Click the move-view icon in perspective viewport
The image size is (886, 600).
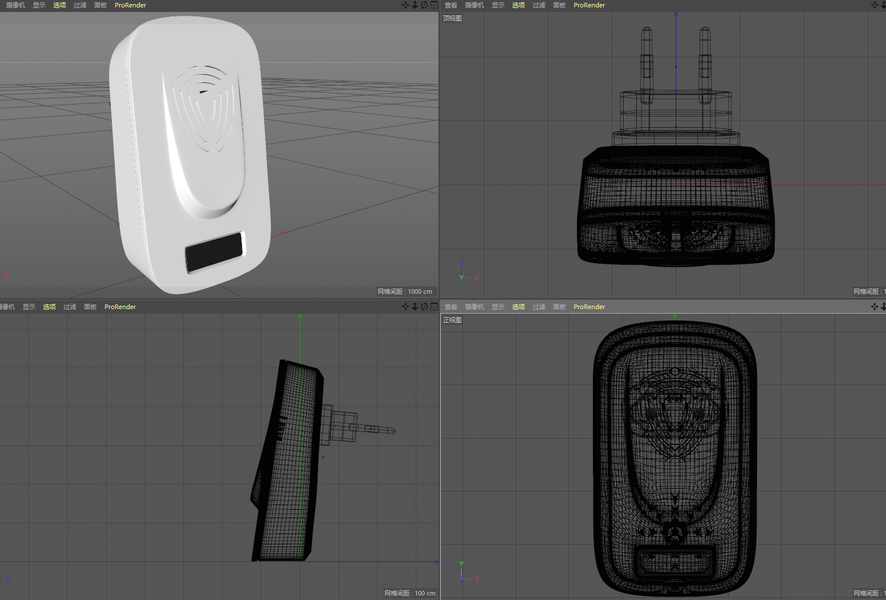click(x=405, y=5)
